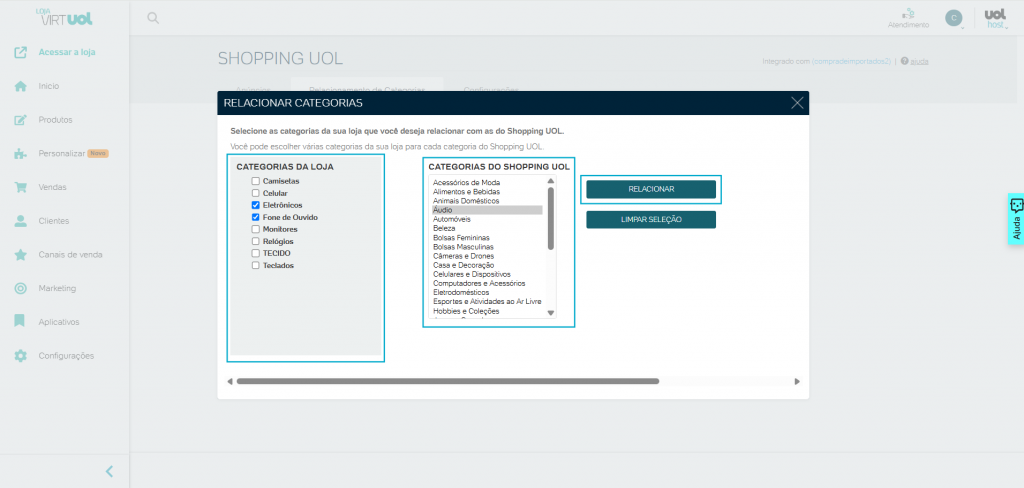
Task: Click the Loja VirtUOL logo
Action: 64,16
